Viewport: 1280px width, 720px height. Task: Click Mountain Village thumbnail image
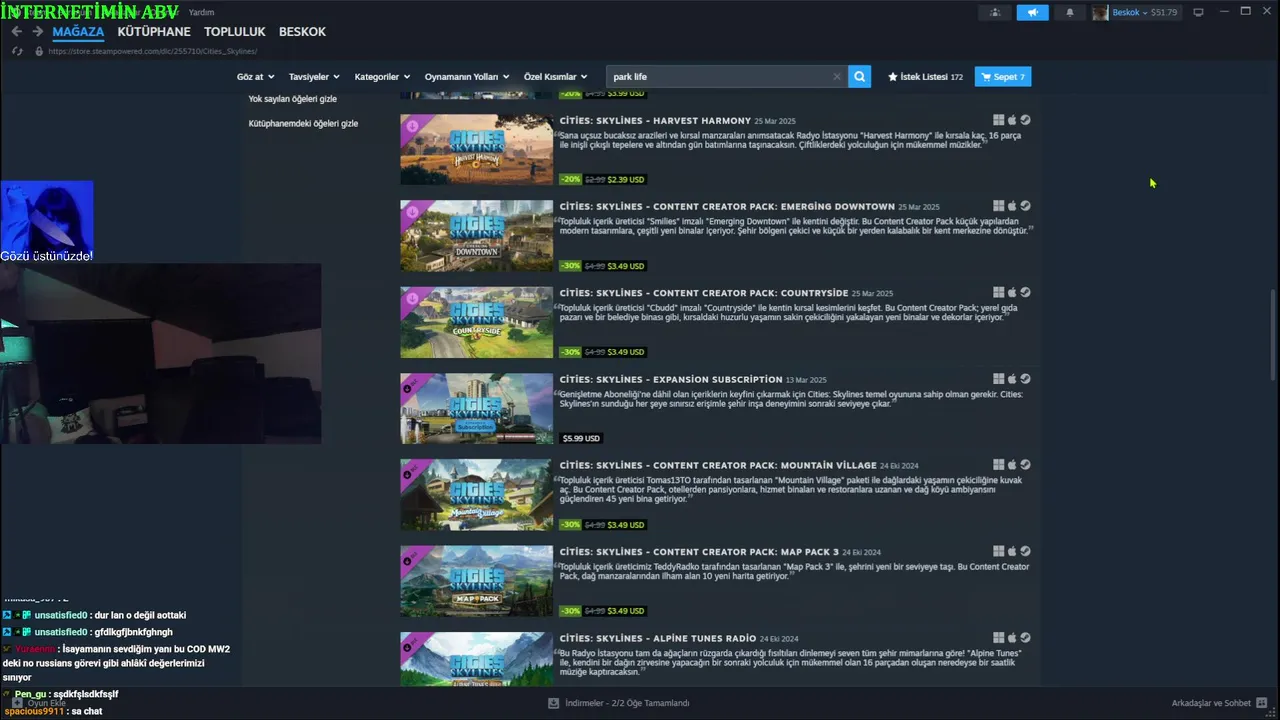click(476, 495)
